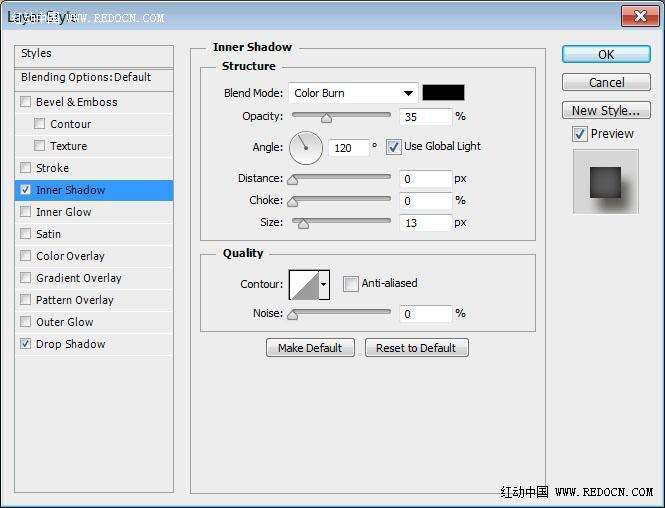The height and width of the screenshot is (508, 665).
Task: Toggle the Preview checkbox
Action: coord(580,134)
